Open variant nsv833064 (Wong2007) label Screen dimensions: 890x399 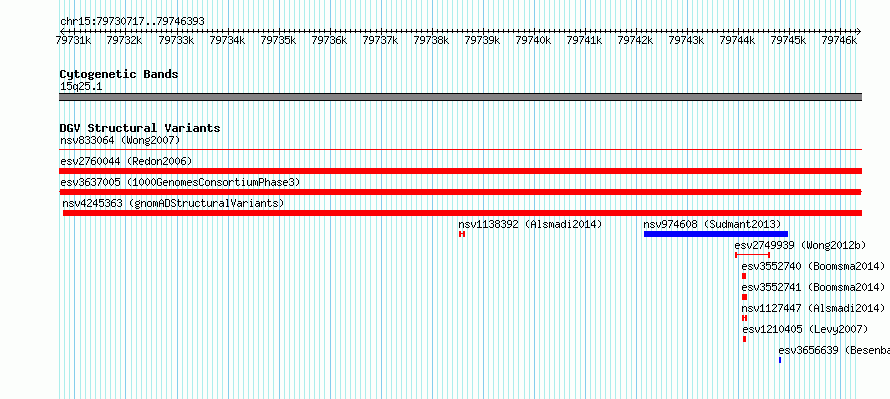(x=120, y=140)
